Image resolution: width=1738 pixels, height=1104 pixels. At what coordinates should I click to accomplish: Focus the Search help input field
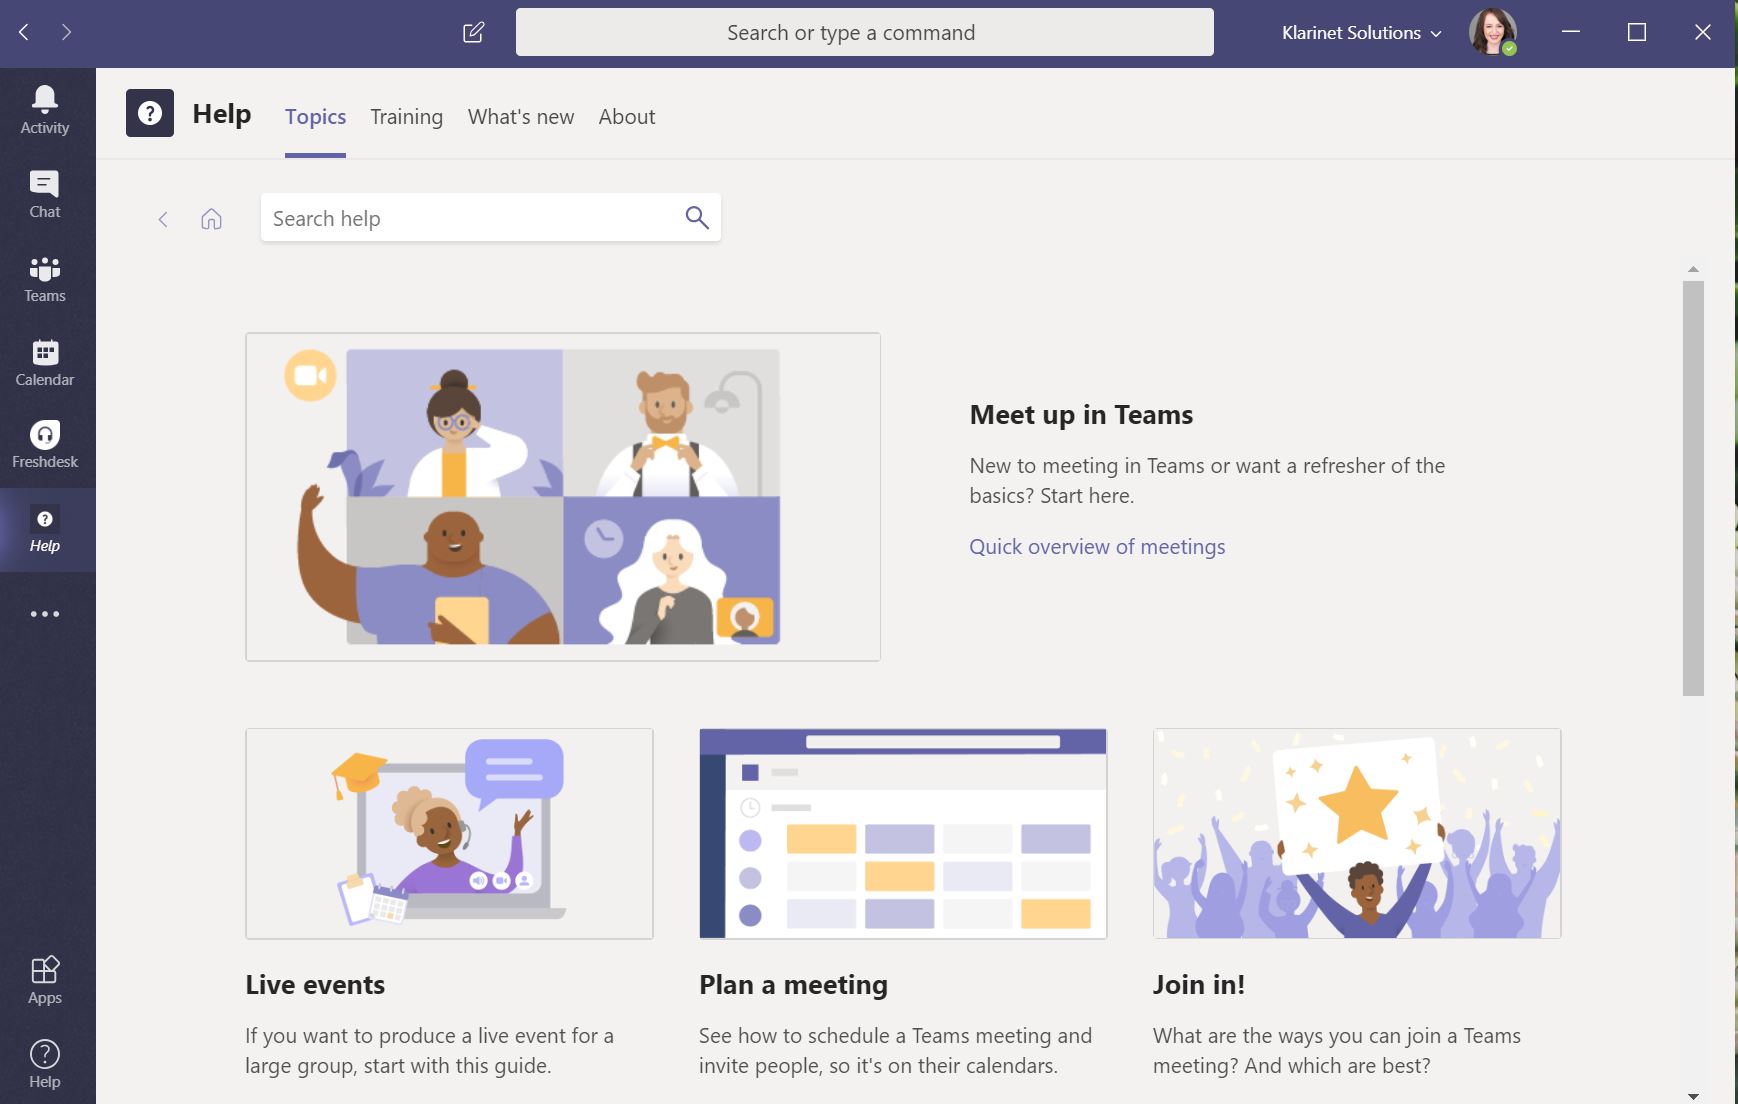[490, 217]
